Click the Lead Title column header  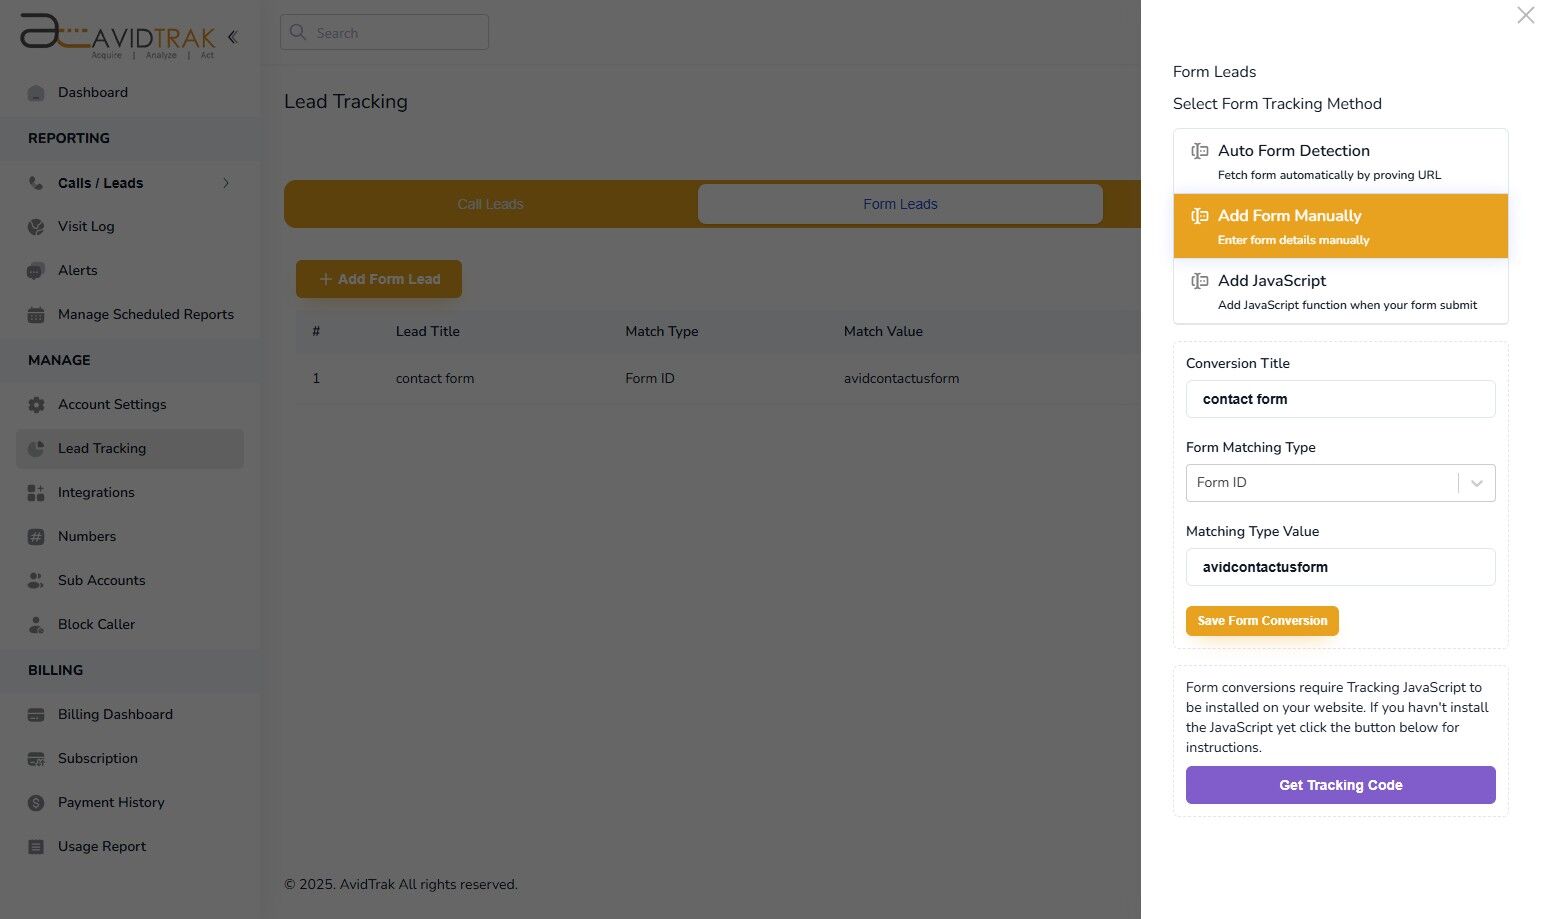[x=428, y=332]
